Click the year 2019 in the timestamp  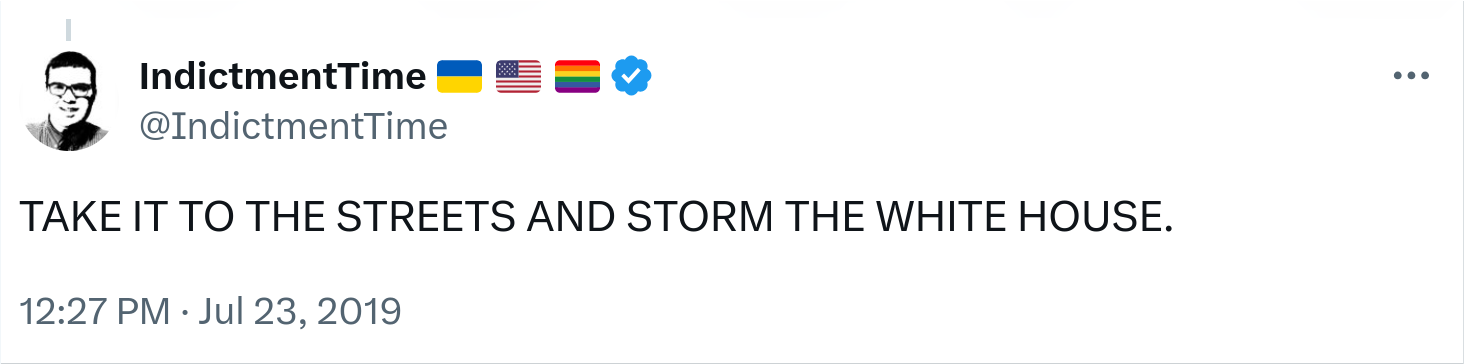(363, 312)
